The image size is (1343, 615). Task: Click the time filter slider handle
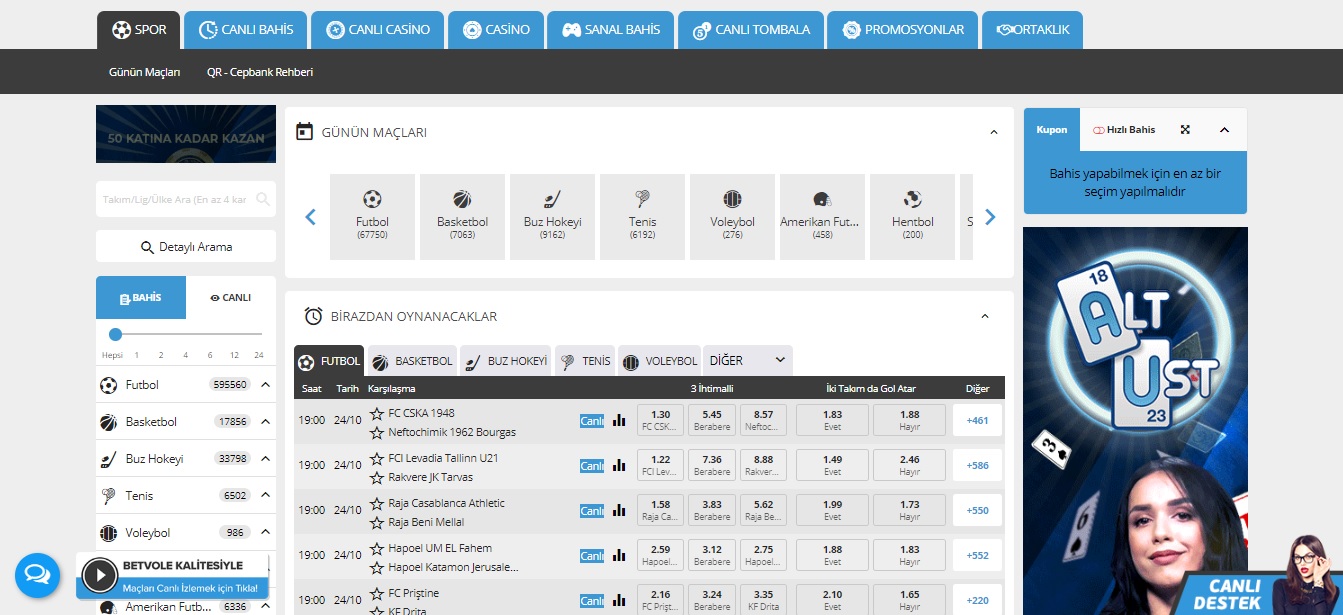tap(115, 334)
